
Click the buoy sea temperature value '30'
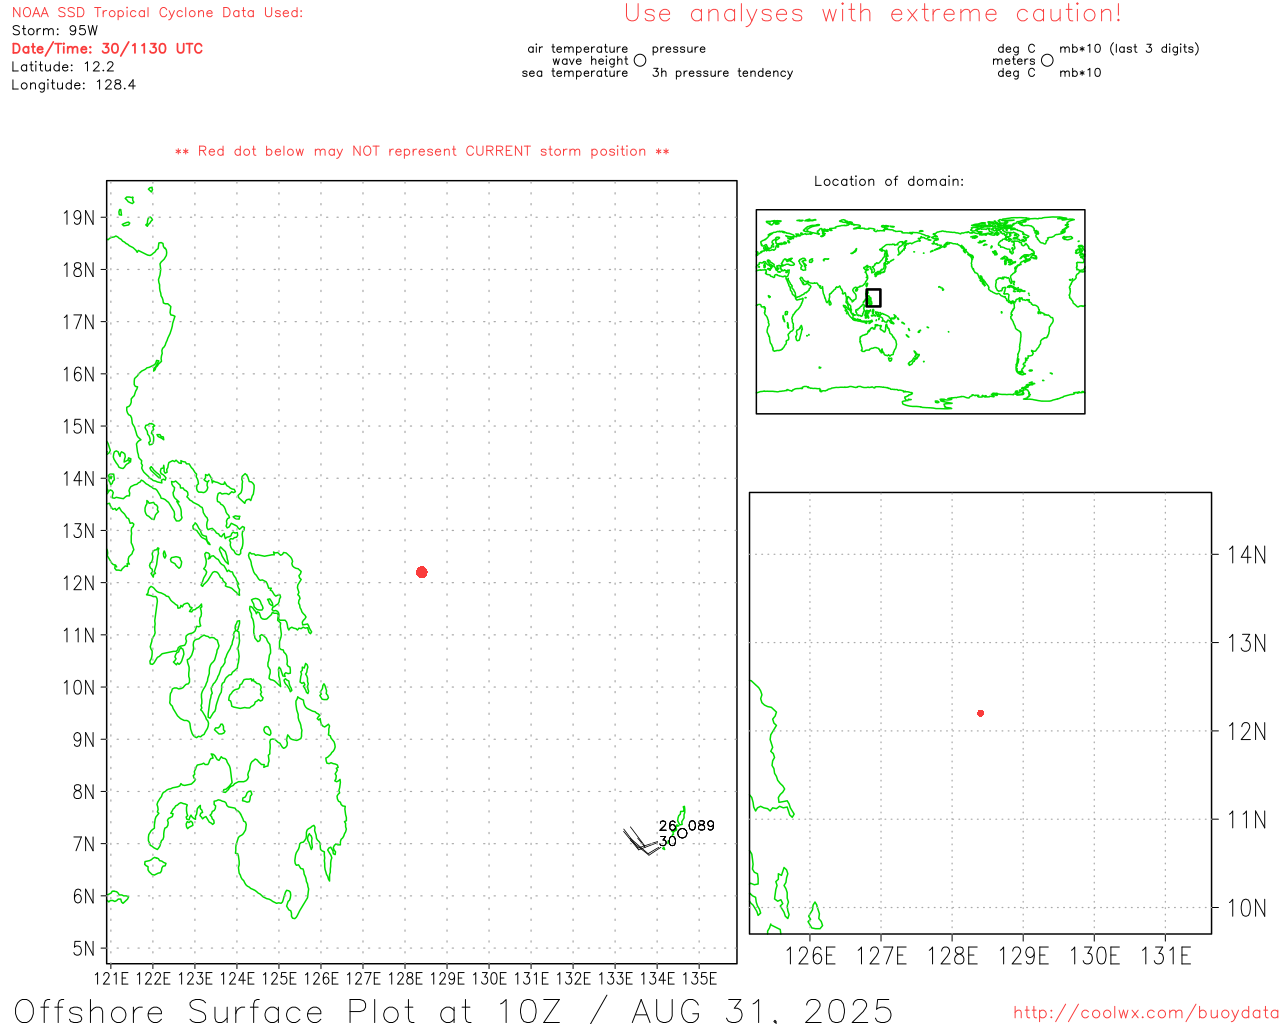(x=668, y=842)
